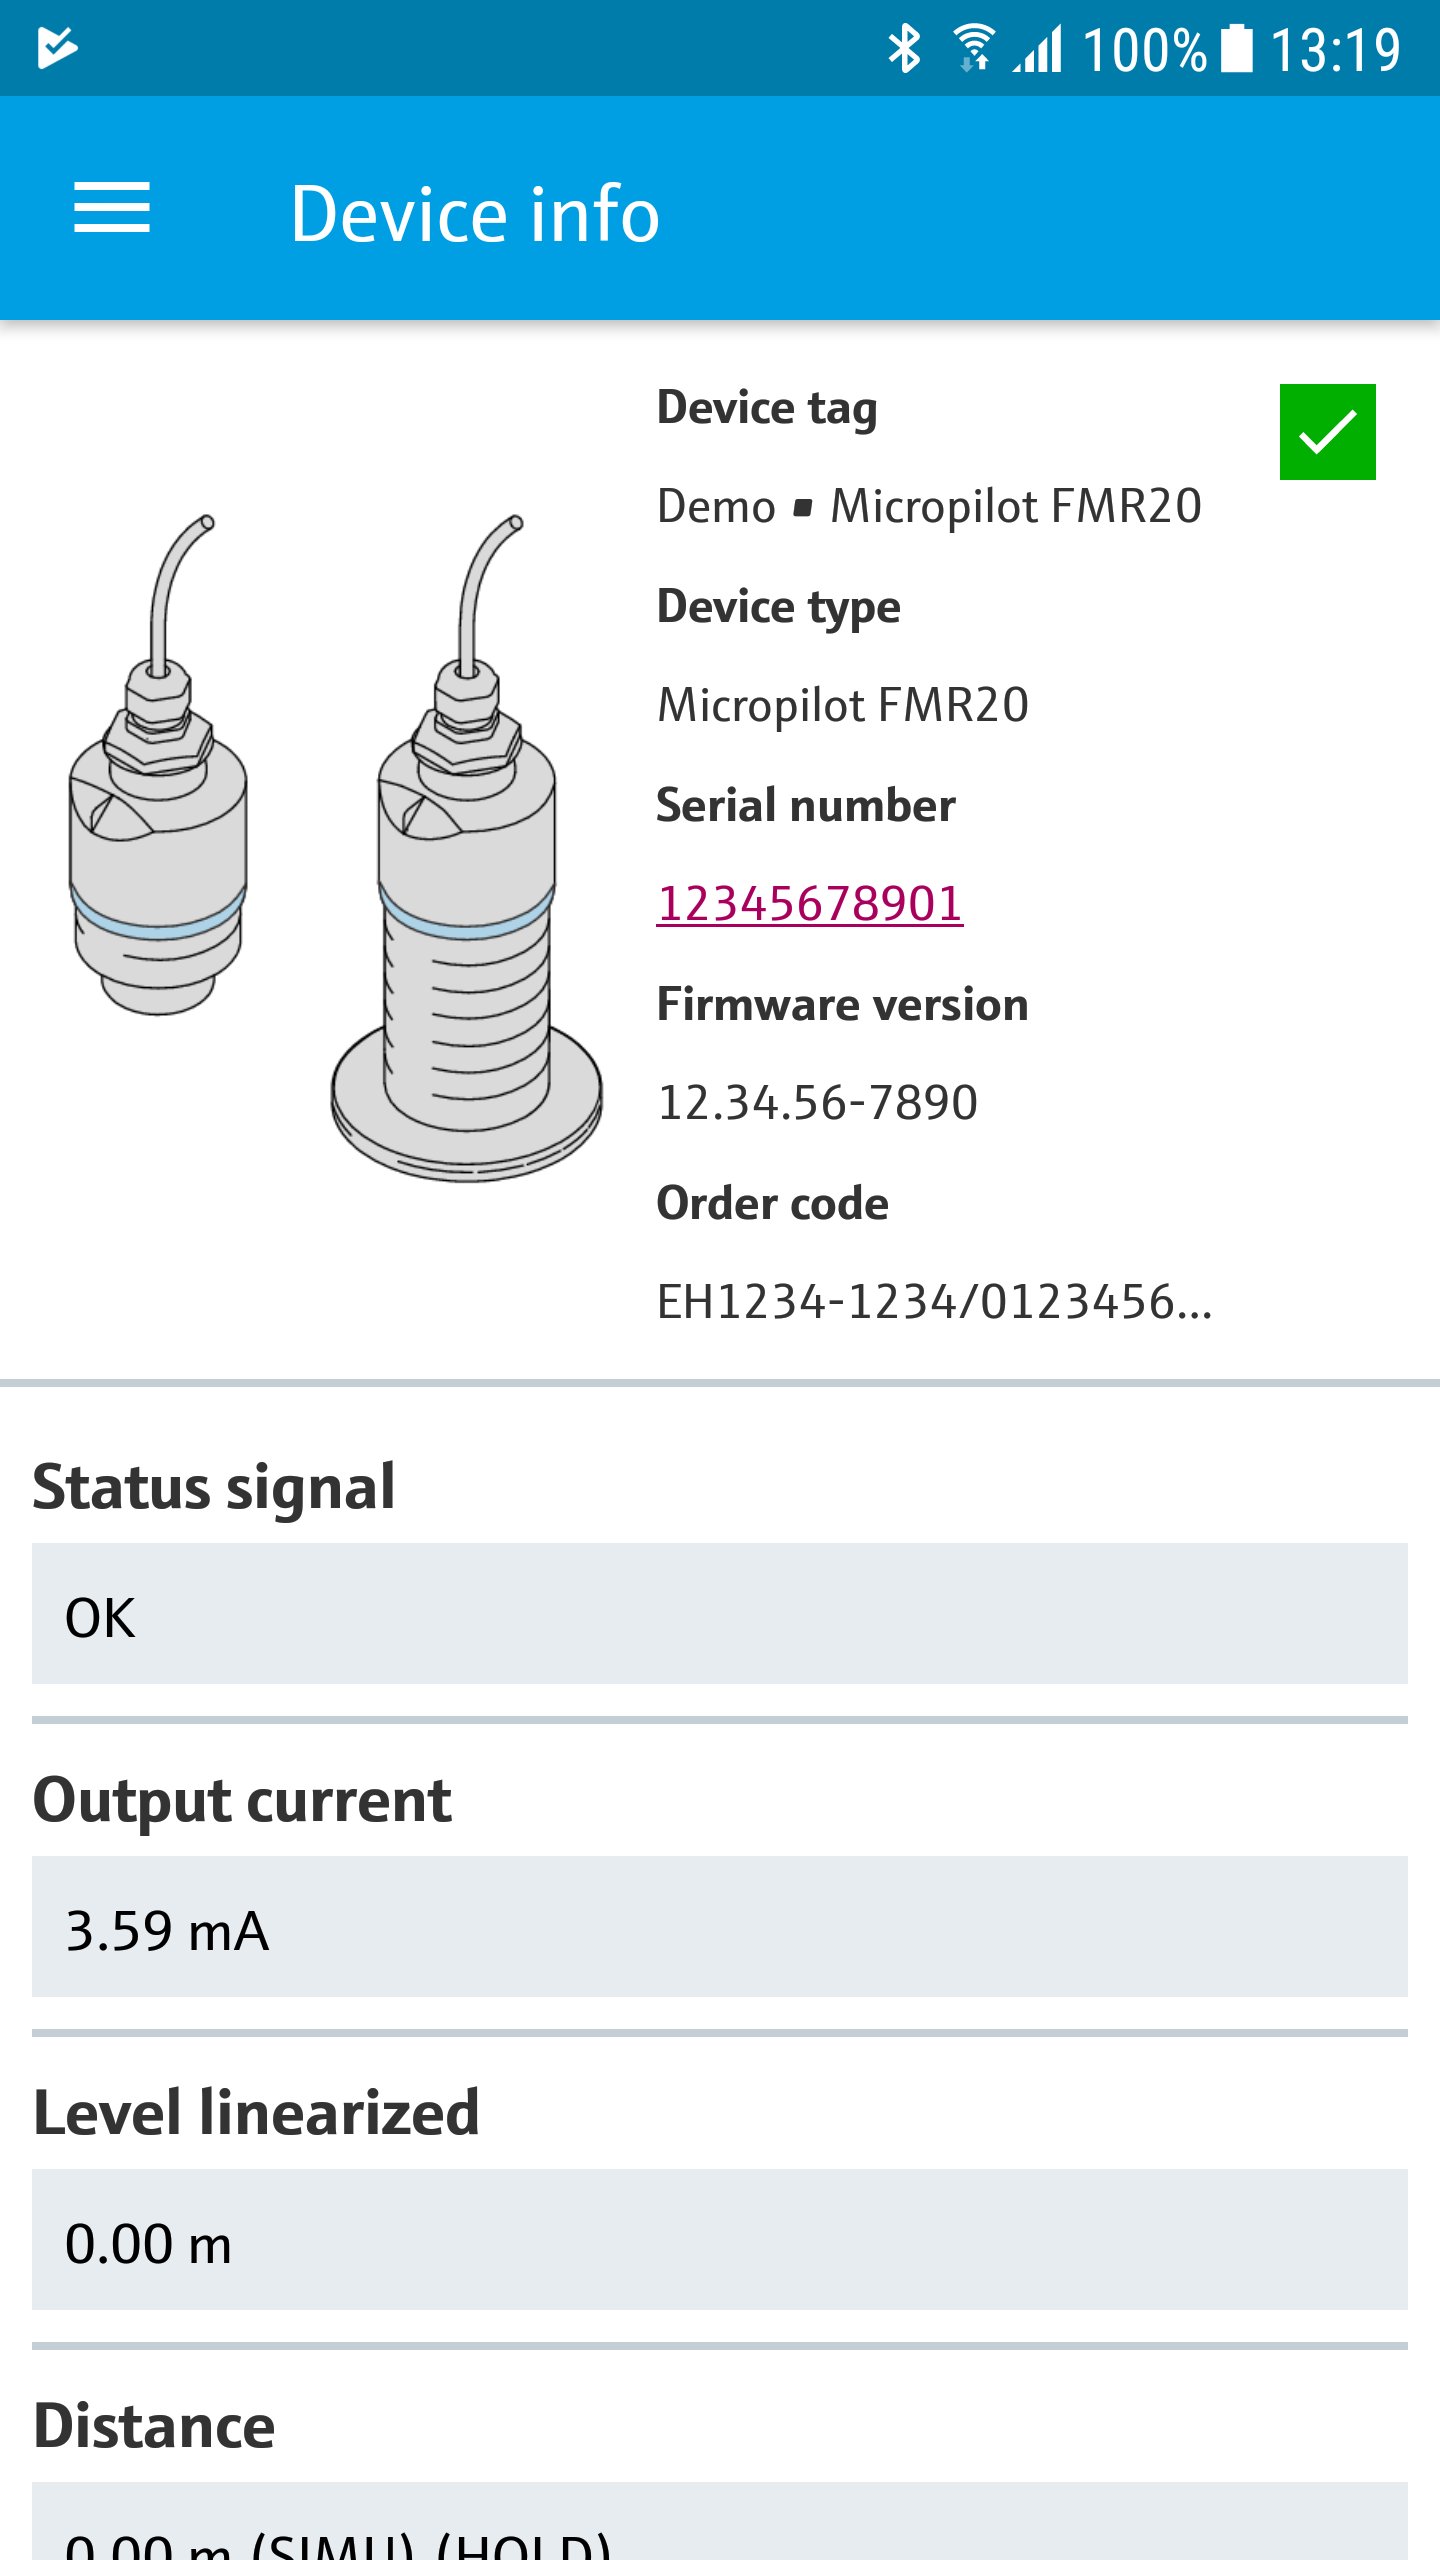The width and height of the screenshot is (1440, 2560).
Task: Tap the 13:19 clock in status bar
Action: coord(1335,50)
